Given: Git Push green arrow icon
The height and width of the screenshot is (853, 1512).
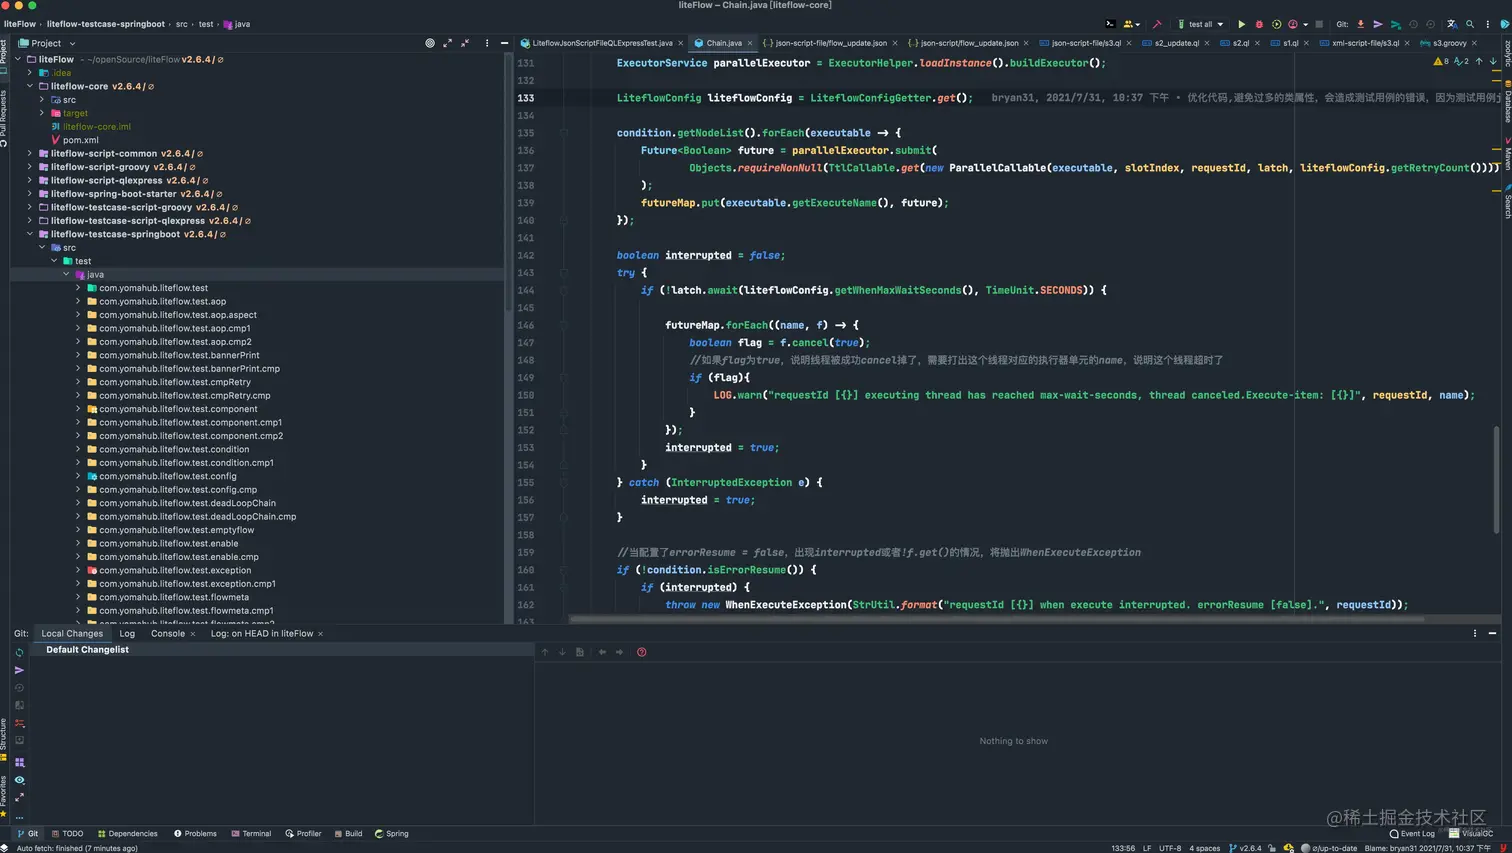Looking at the screenshot, I should [1396, 24].
